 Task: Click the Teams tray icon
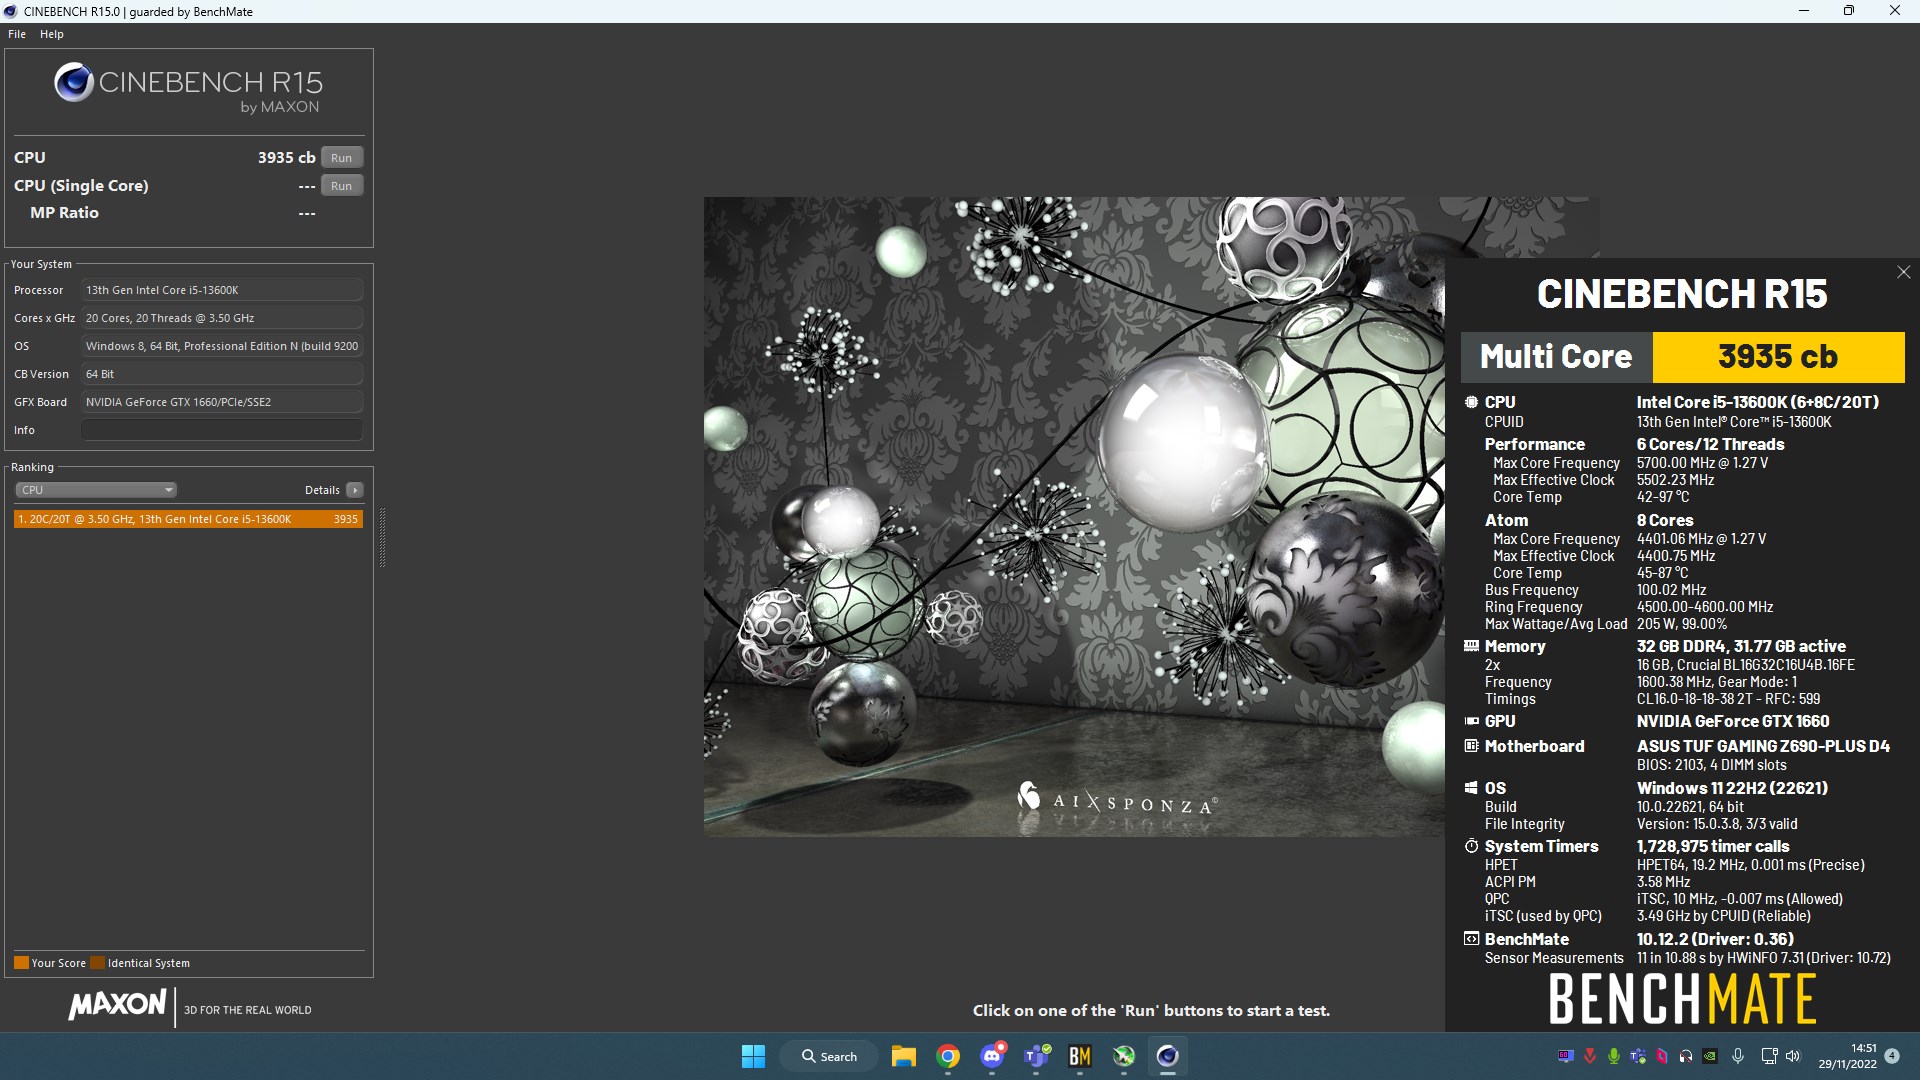click(1638, 1056)
